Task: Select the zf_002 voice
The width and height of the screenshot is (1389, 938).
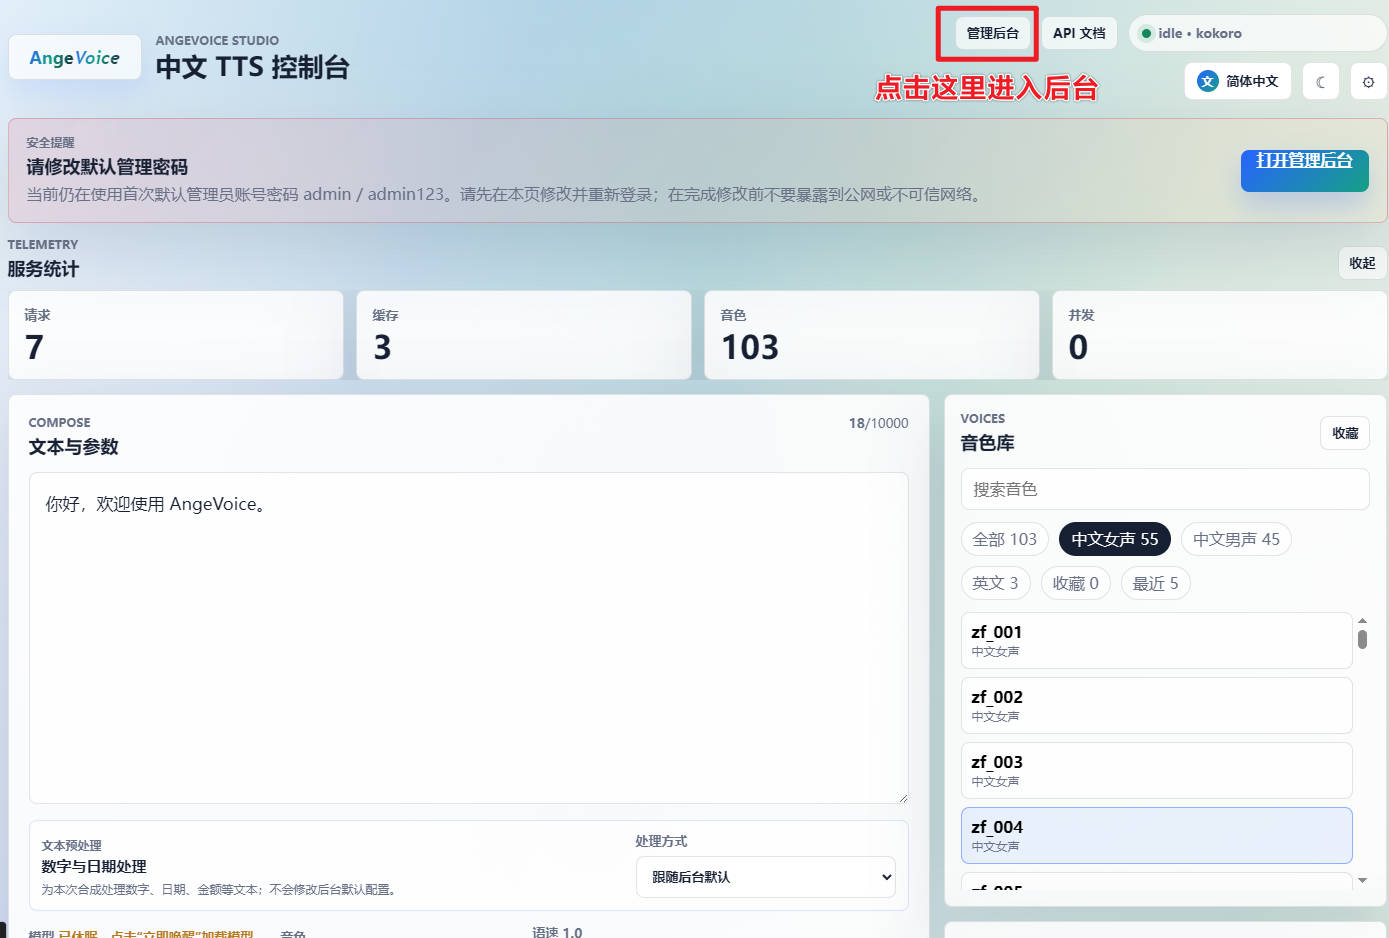Action: pyautogui.click(x=1156, y=705)
